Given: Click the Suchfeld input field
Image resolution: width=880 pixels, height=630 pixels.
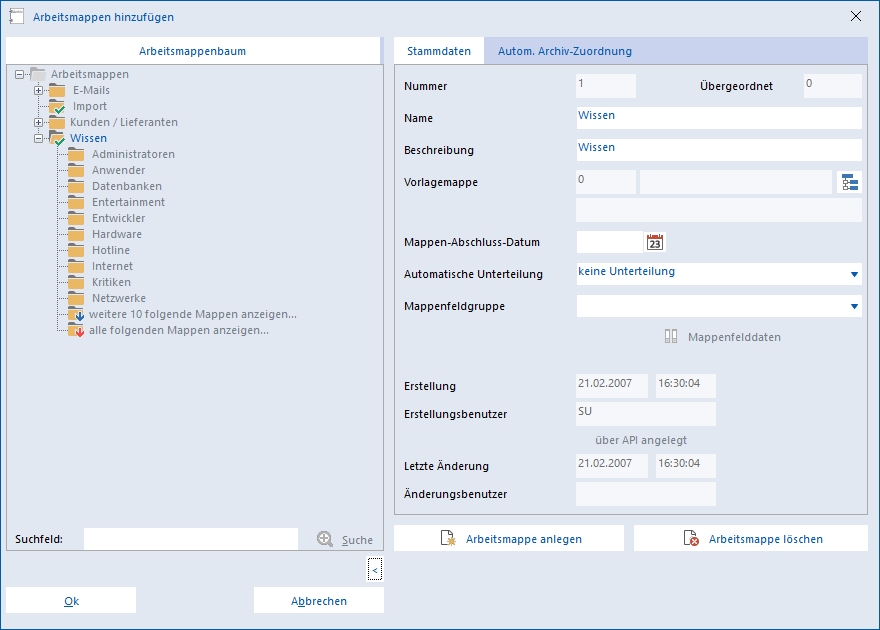Looking at the screenshot, I should point(191,539).
